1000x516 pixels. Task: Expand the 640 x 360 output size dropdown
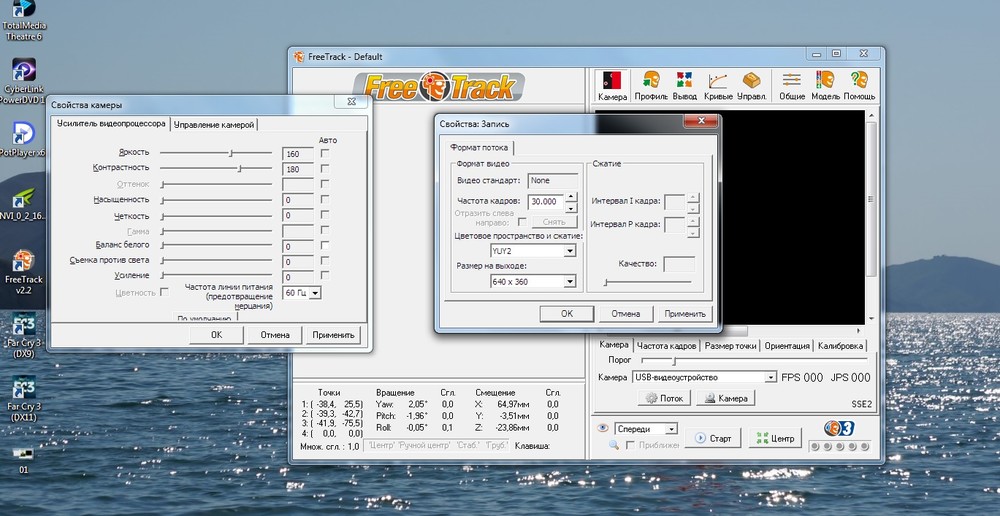point(570,282)
